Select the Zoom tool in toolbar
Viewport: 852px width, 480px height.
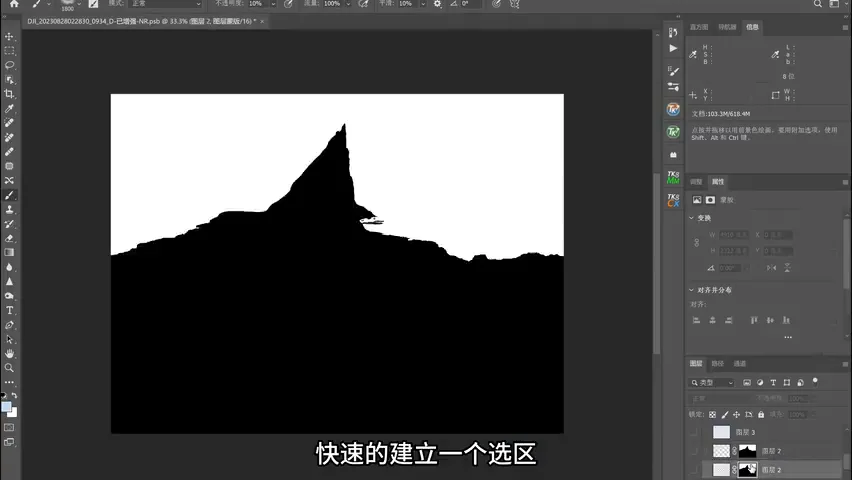click(9, 368)
